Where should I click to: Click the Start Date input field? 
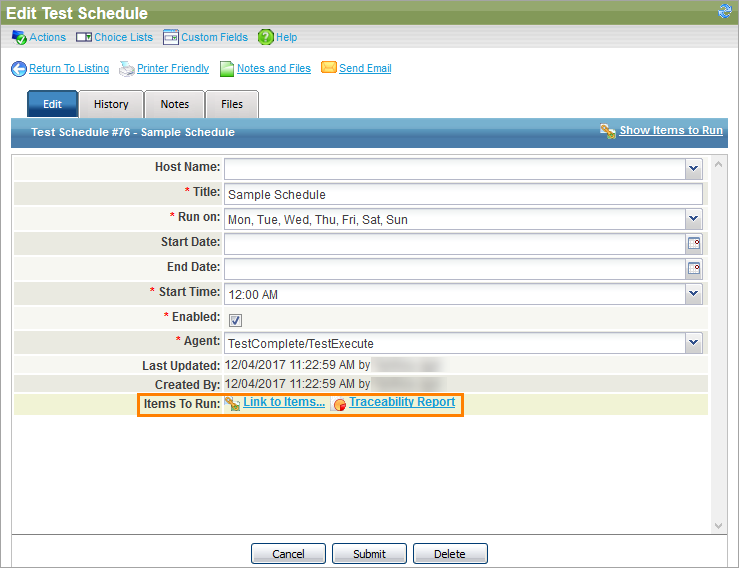[455, 244]
